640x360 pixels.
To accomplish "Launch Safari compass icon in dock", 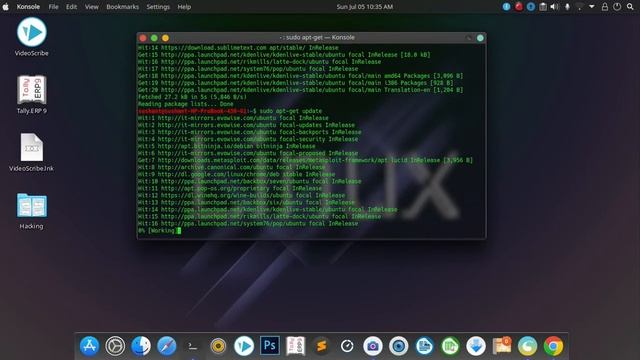I will tap(167, 346).
